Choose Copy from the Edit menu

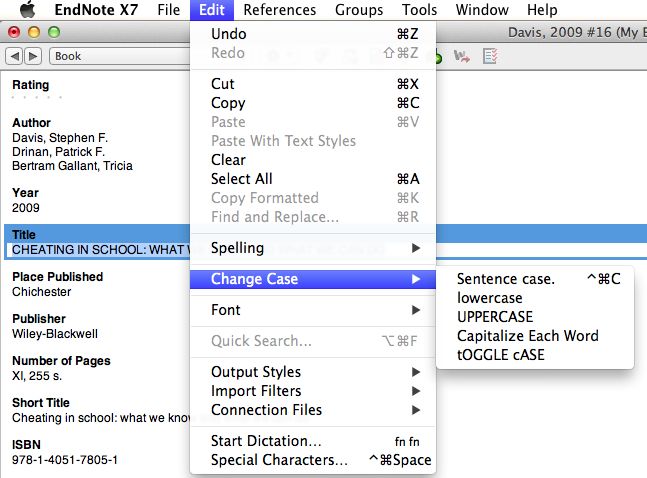point(313,103)
